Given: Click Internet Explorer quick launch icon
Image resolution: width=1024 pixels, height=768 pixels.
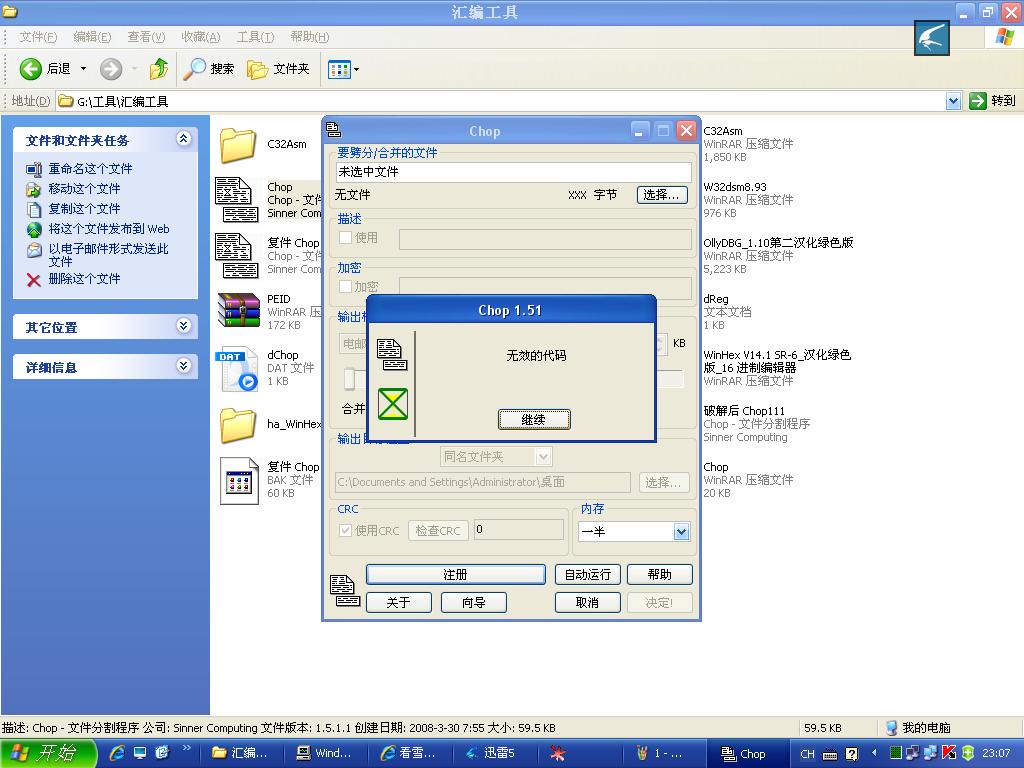Looking at the screenshot, I should point(118,753).
